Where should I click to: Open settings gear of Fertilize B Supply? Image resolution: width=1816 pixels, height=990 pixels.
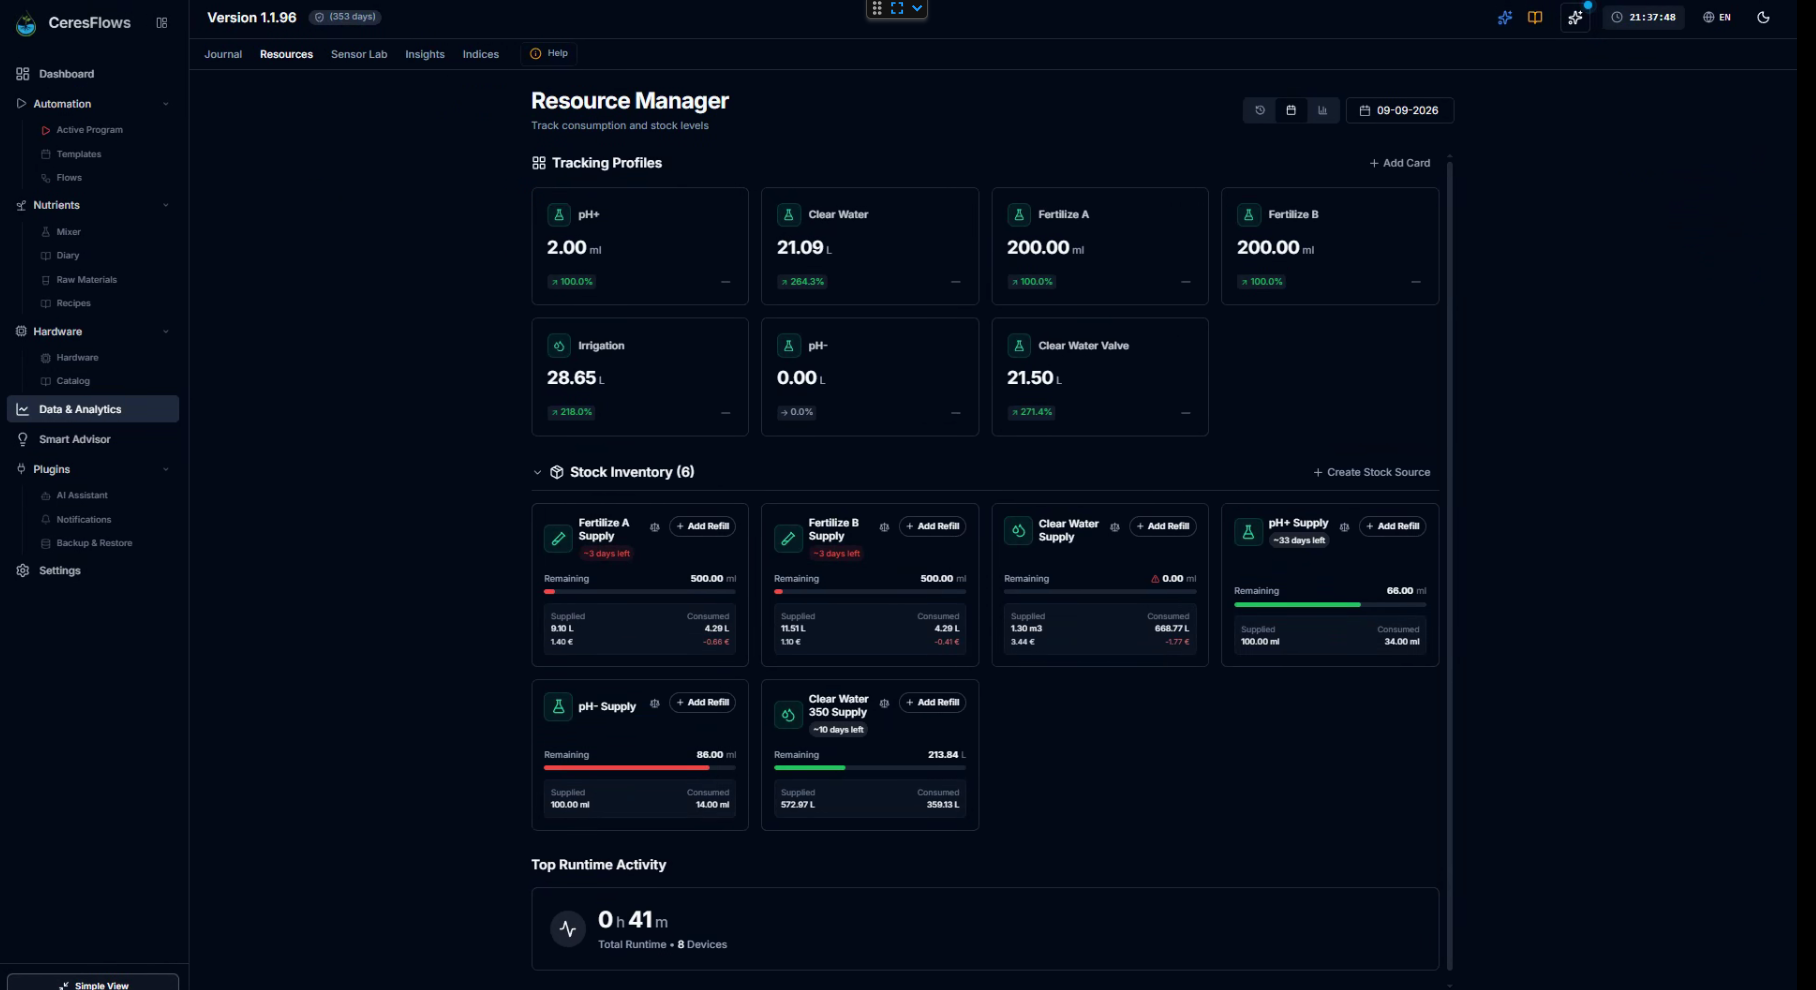884,527
